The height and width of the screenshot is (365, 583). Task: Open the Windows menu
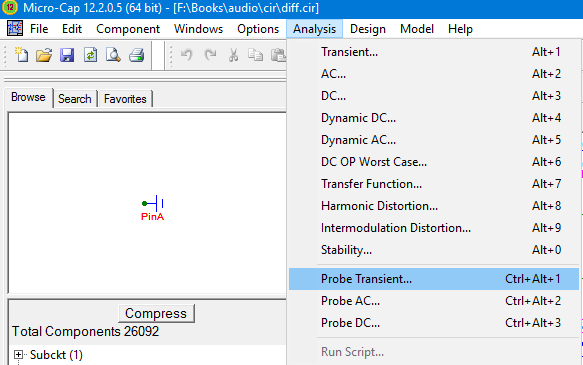pyautogui.click(x=199, y=29)
